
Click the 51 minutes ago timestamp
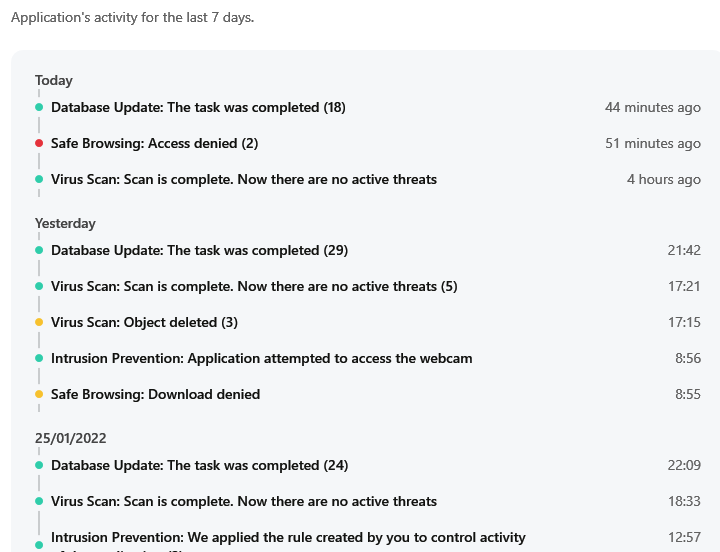pyautogui.click(x=652, y=143)
